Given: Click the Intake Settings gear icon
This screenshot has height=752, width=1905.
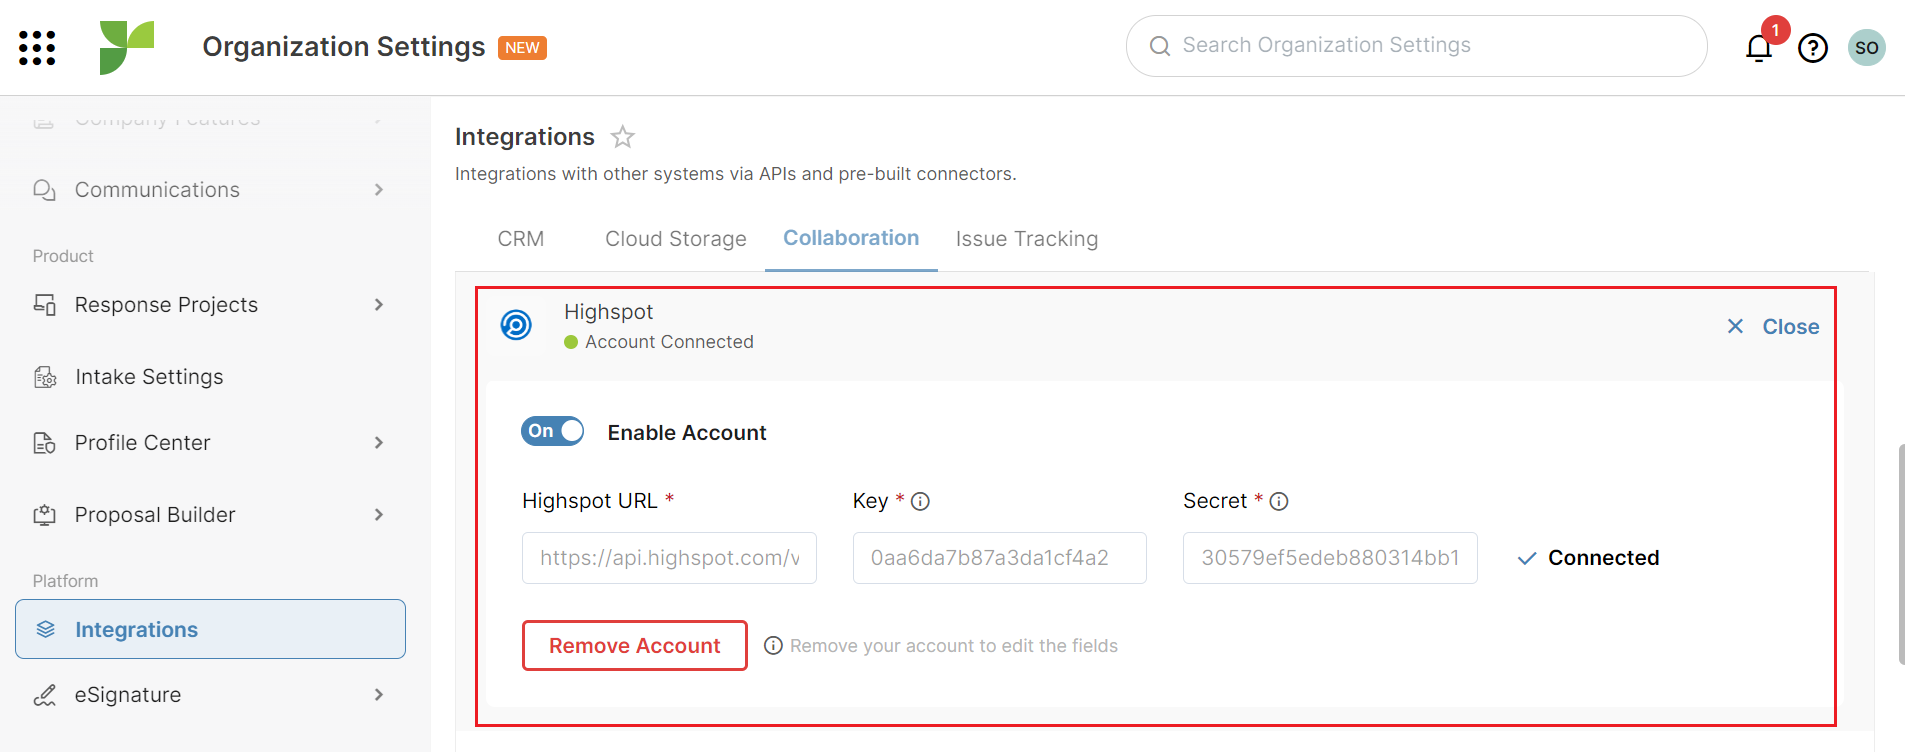Looking at the screenshot, I should [x=45, y=377].
